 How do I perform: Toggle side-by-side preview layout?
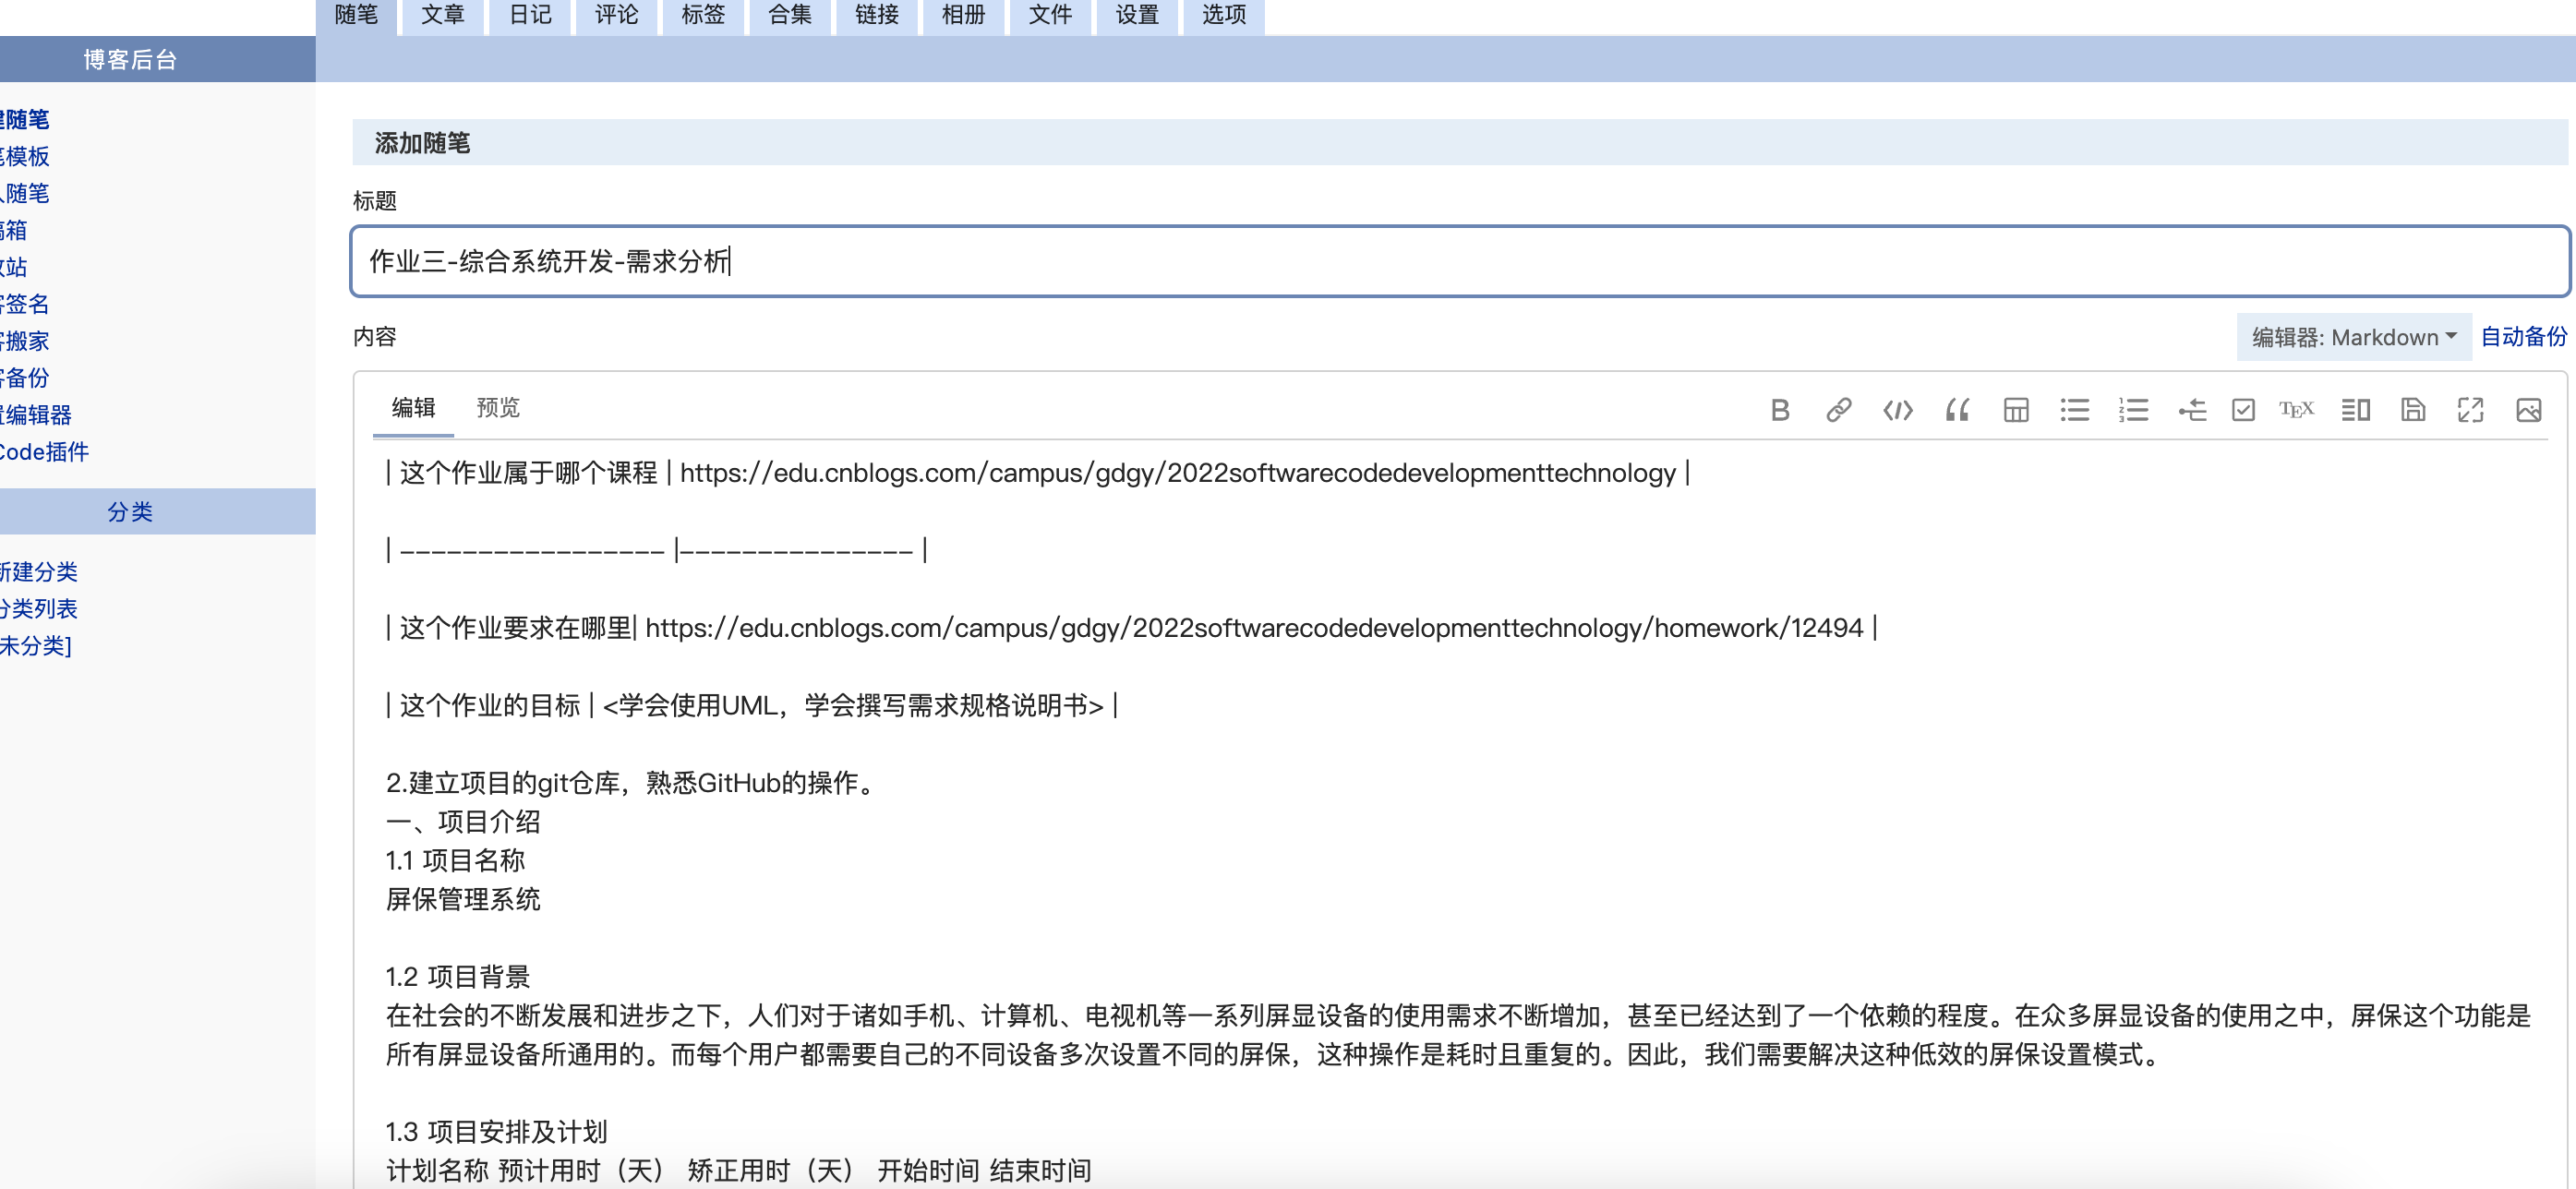pos(2355,410)
